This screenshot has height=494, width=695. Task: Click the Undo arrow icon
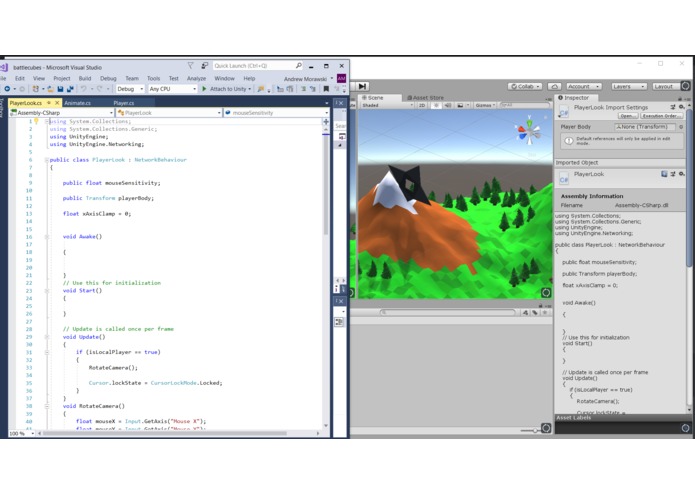point(83,89)
